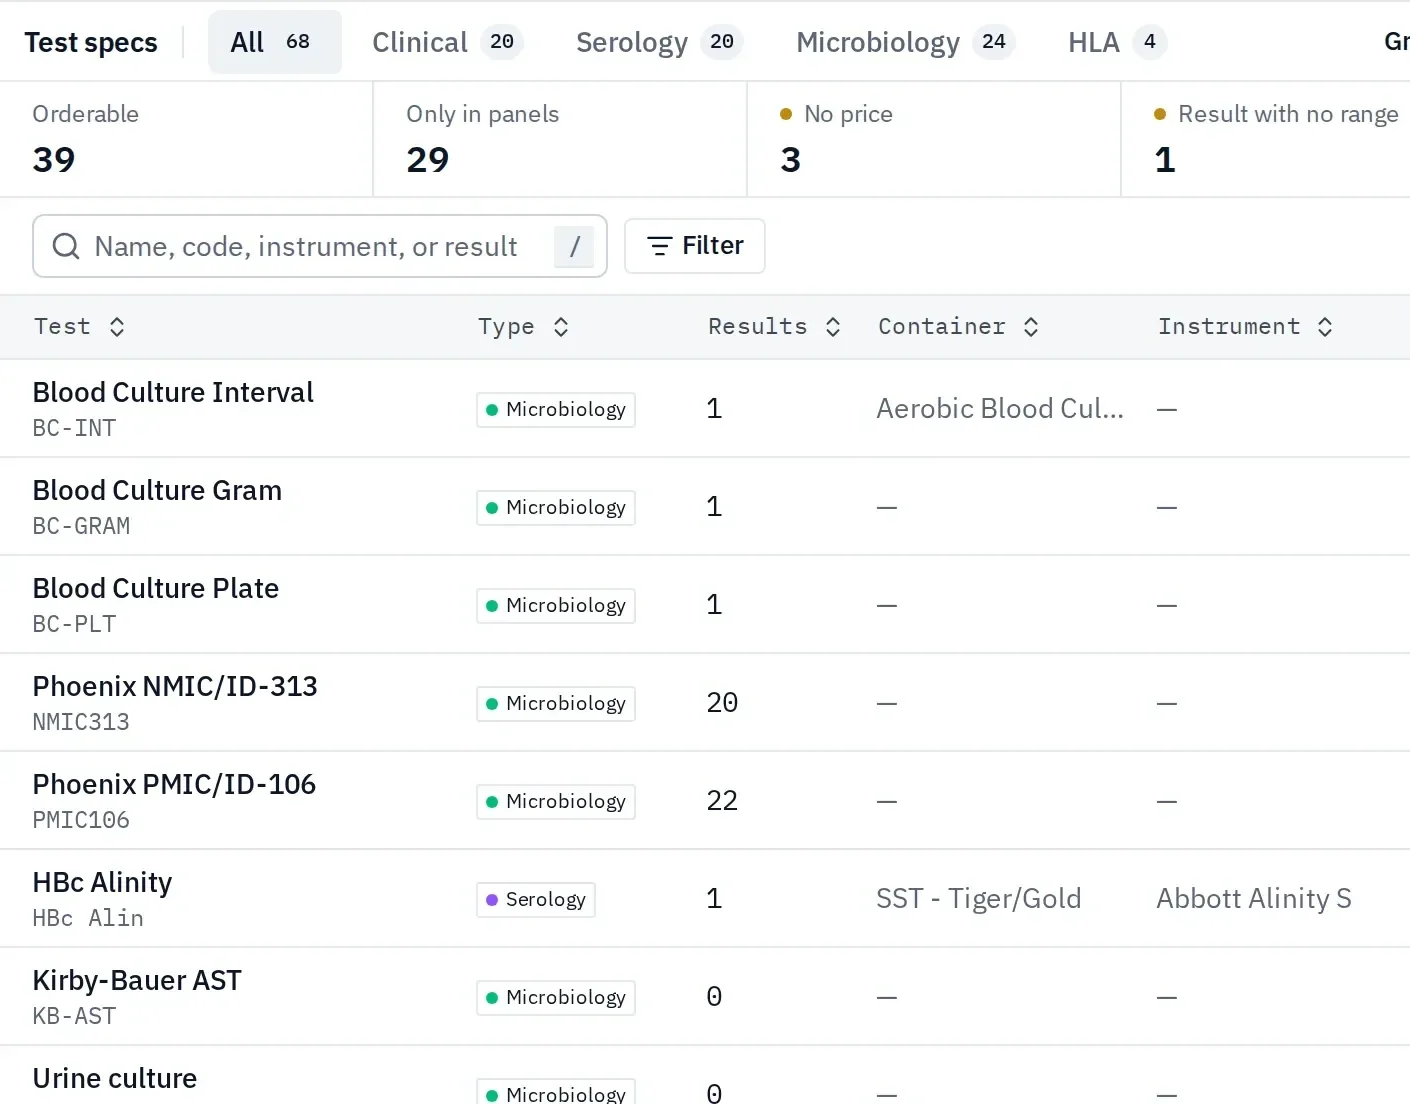The width and height of the screenshot is (1410, 1104).
Task: Open the Serology tab
Action: (659, 42)
